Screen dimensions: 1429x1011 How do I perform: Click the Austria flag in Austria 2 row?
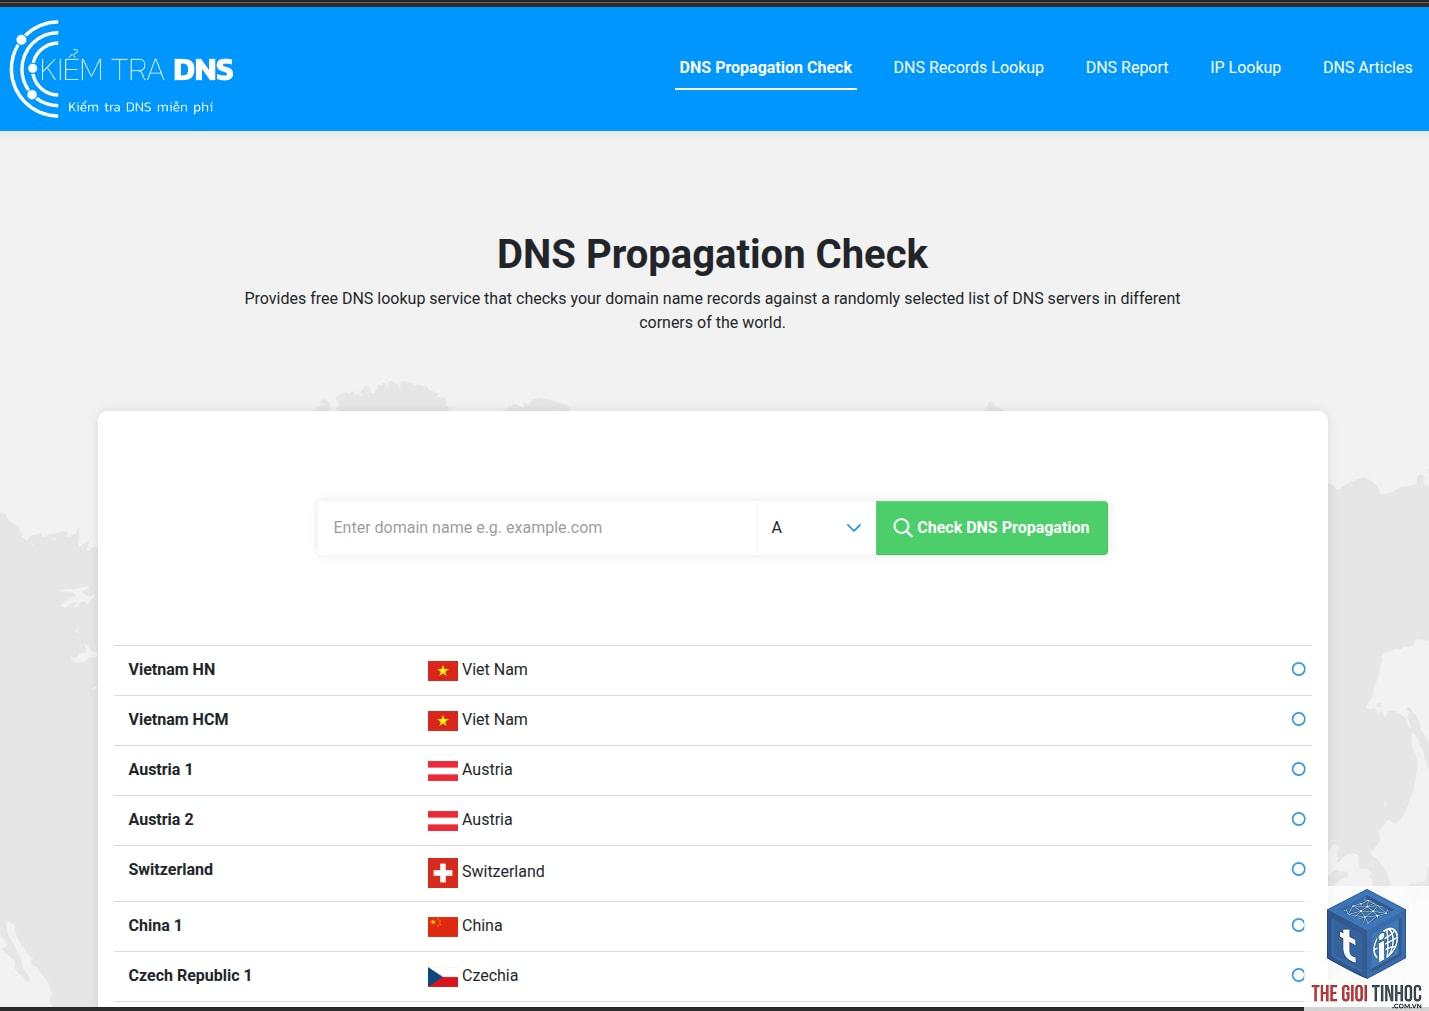[442, 821]
